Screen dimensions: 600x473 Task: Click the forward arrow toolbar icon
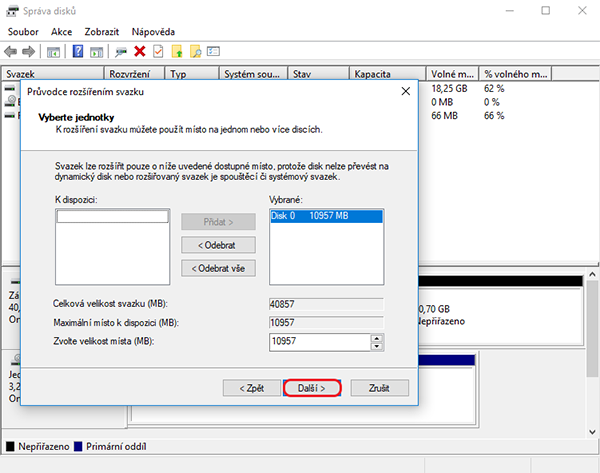(30, 51)
